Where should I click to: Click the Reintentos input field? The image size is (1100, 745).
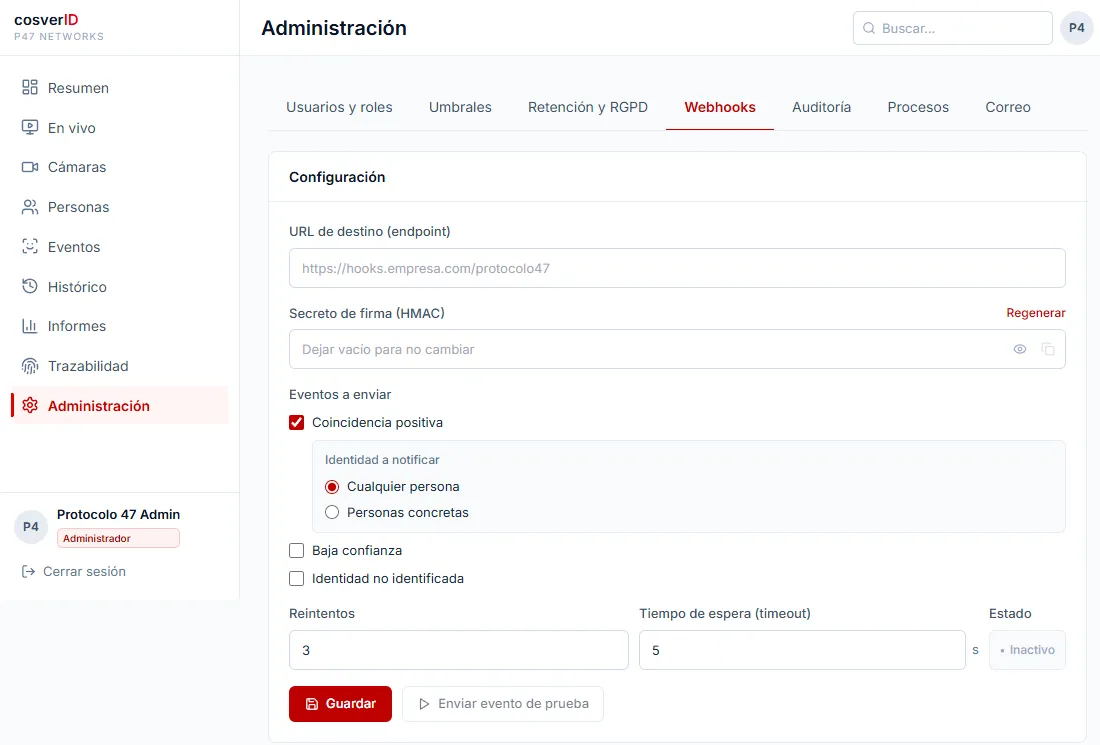coord(459,650)
